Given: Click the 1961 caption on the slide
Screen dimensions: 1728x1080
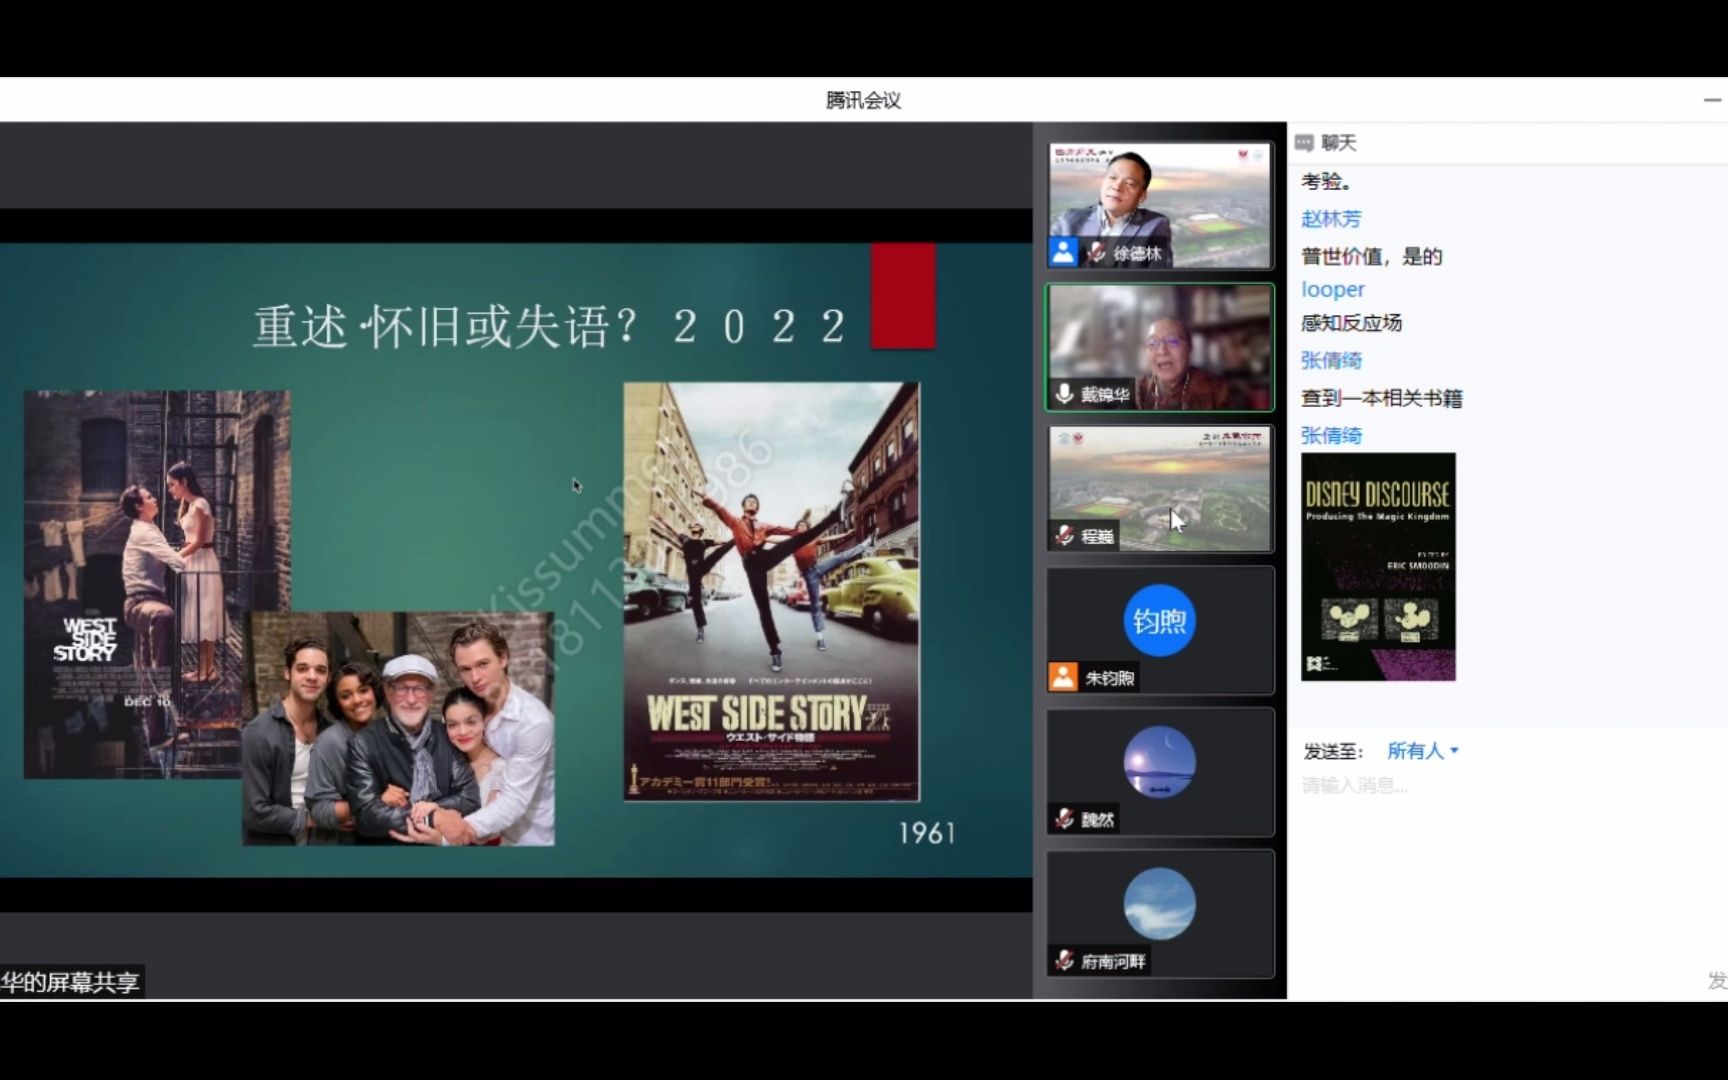Looking at the screenshot, I should tap(927, 833).
